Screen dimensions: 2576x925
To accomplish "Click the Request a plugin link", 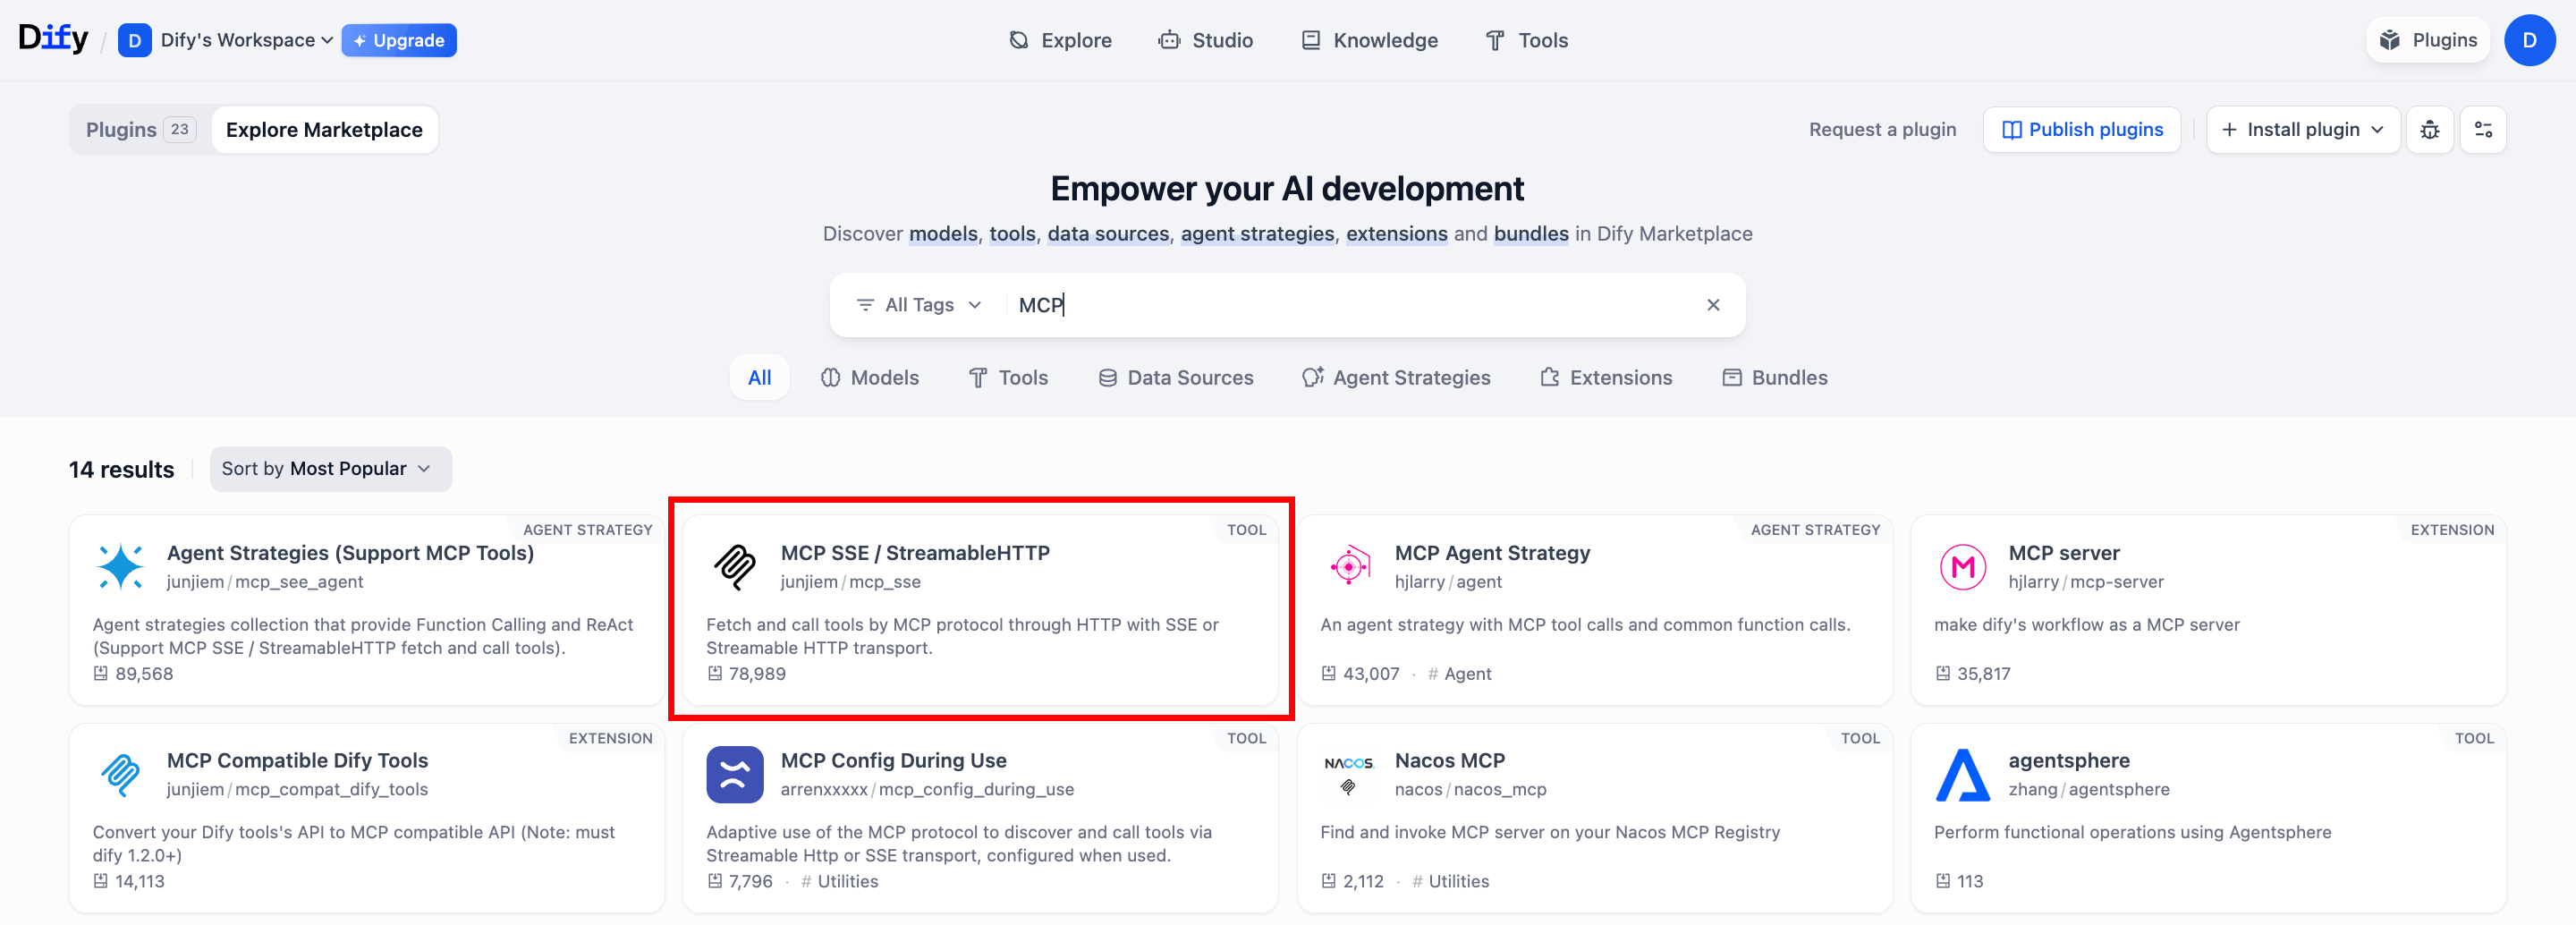I will click(x=1882, y=130).
